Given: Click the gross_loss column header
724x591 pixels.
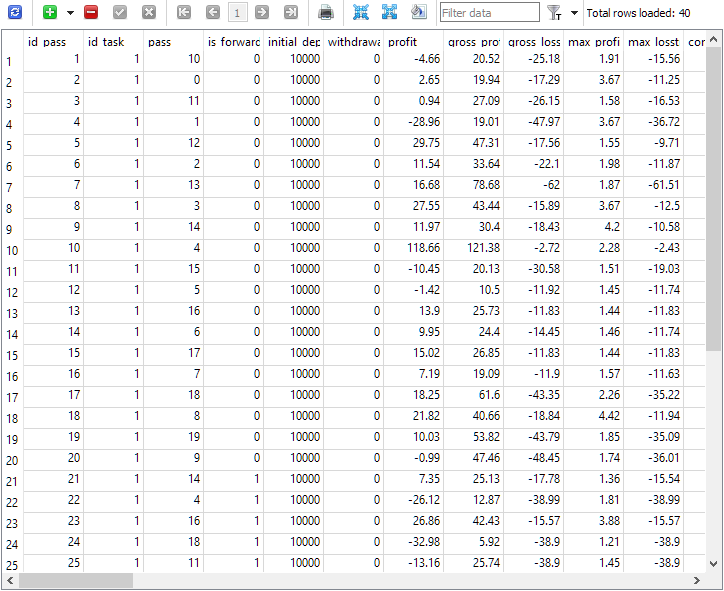Looking at the screenshot, I should [533, 42].
